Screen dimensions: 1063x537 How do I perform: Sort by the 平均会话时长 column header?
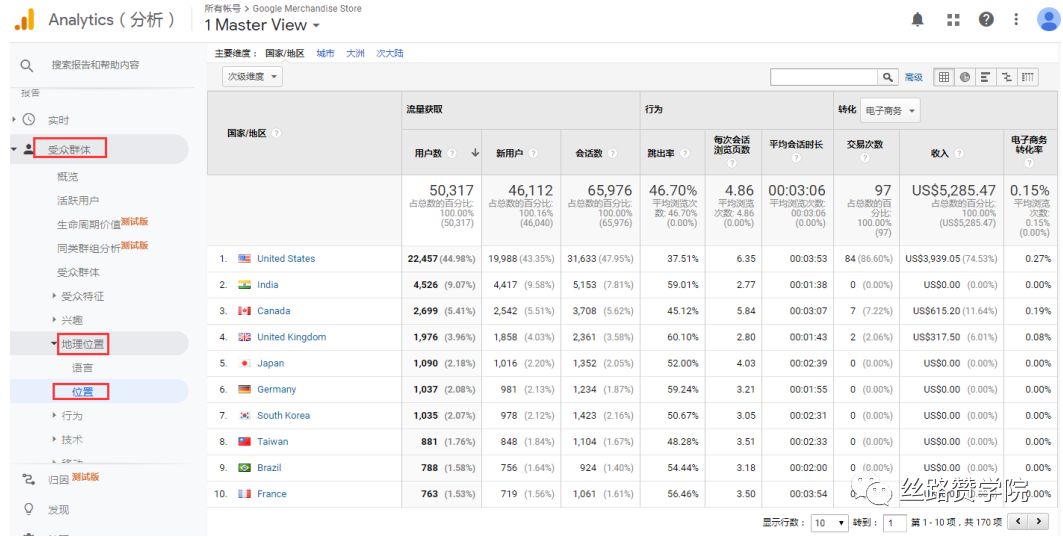click(x=796, y=144)
